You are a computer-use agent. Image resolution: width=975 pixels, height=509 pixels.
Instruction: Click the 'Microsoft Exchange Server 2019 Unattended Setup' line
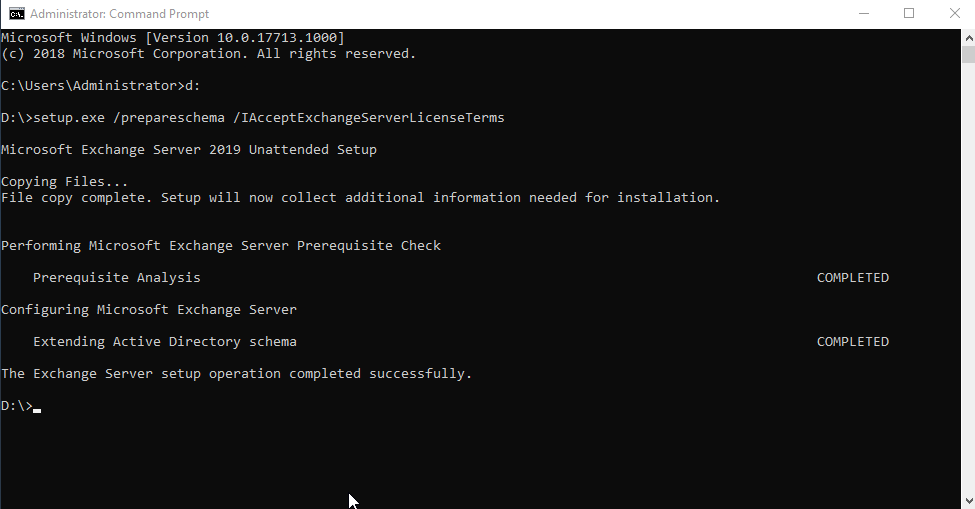[x=188, y=150]
